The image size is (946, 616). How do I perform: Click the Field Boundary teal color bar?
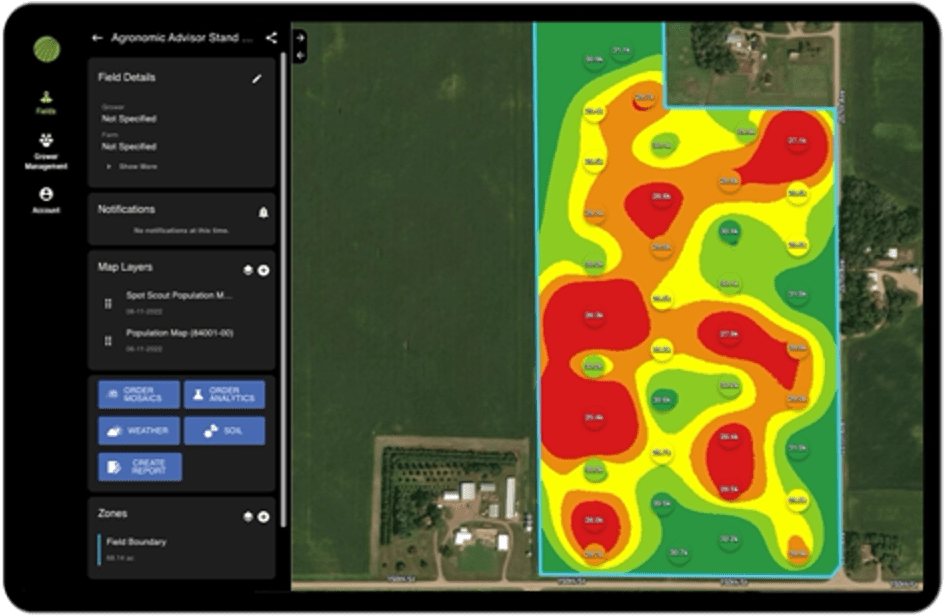[99, 549]
